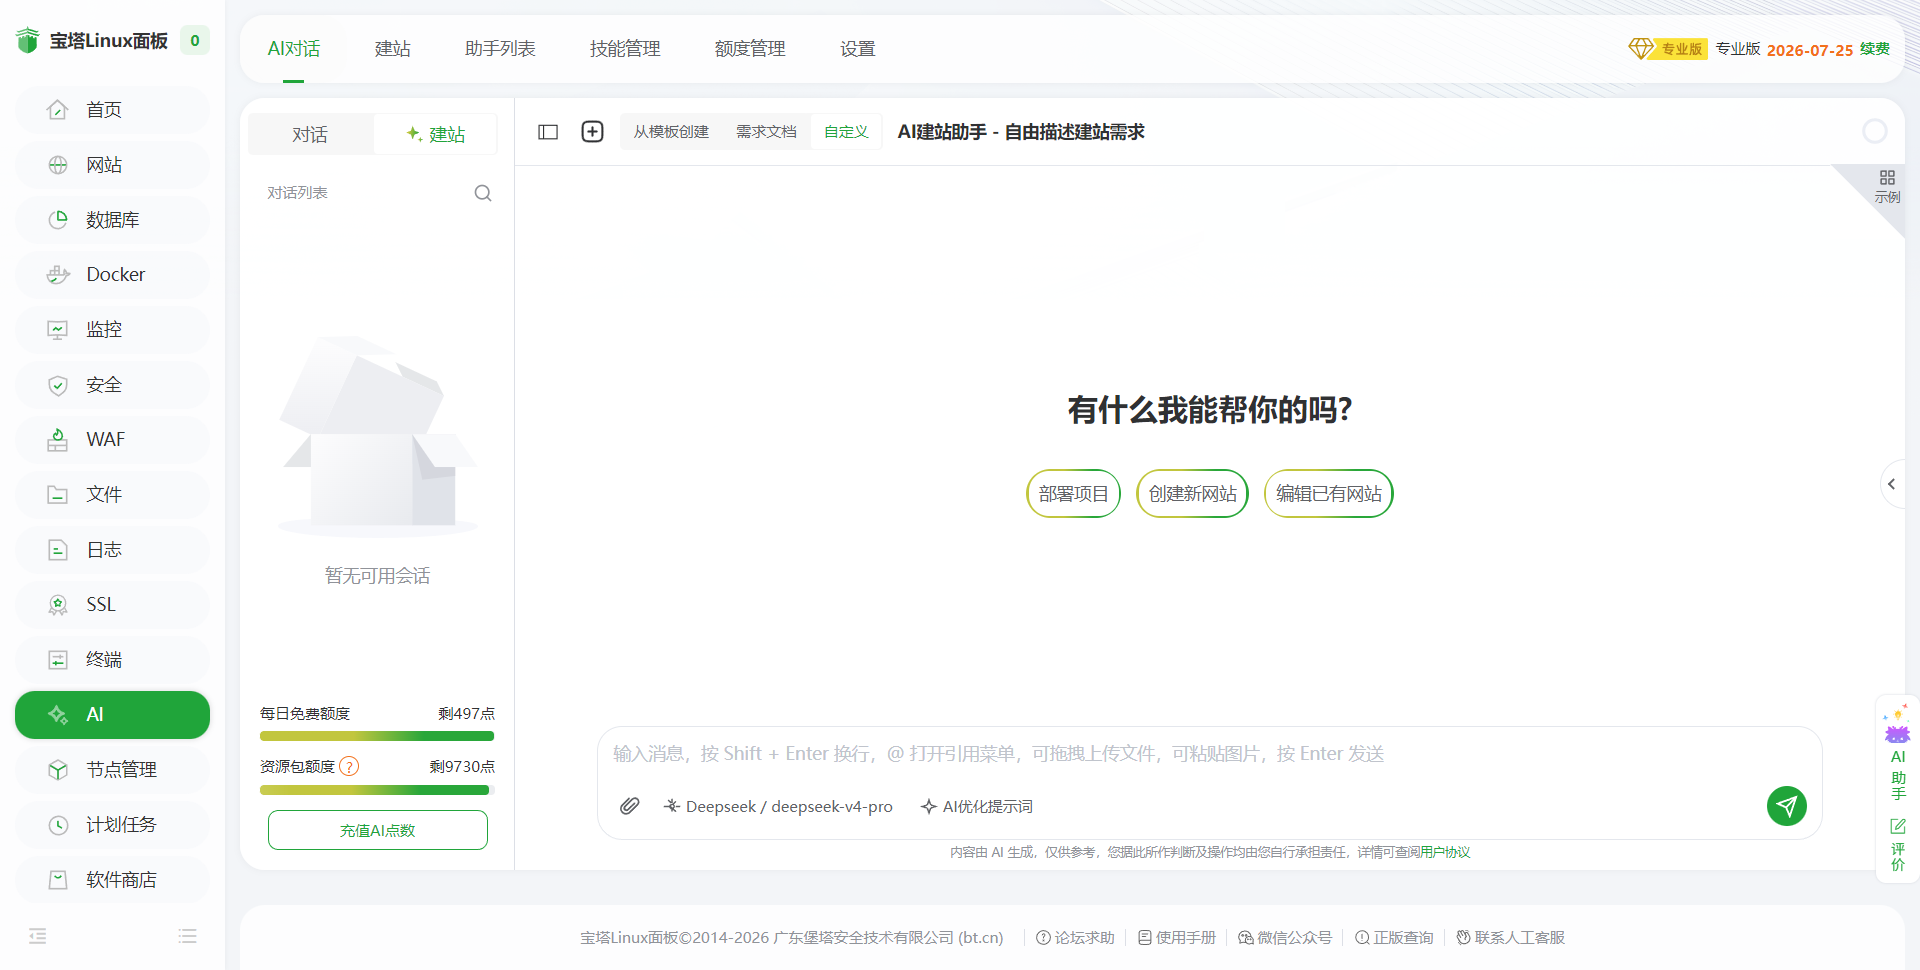Open the 网站 websites section
The width and height of the screenshot is (1920, 970).
(x=112, y=165)
